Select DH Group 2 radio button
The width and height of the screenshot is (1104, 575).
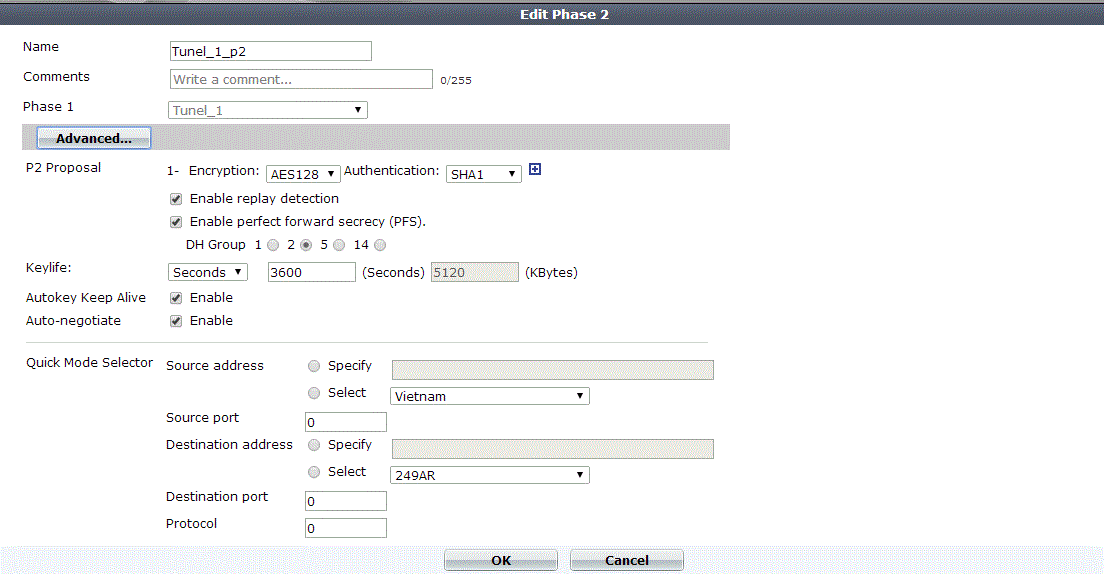point(306,245)
